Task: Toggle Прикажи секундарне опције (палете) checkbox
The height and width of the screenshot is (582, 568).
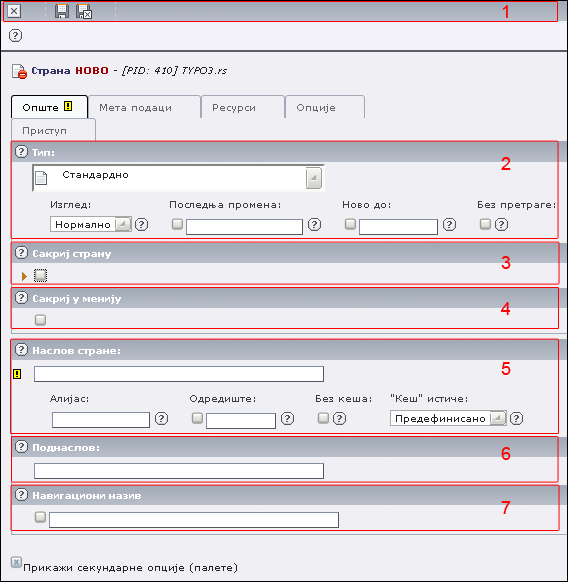Action: (16, 562)
